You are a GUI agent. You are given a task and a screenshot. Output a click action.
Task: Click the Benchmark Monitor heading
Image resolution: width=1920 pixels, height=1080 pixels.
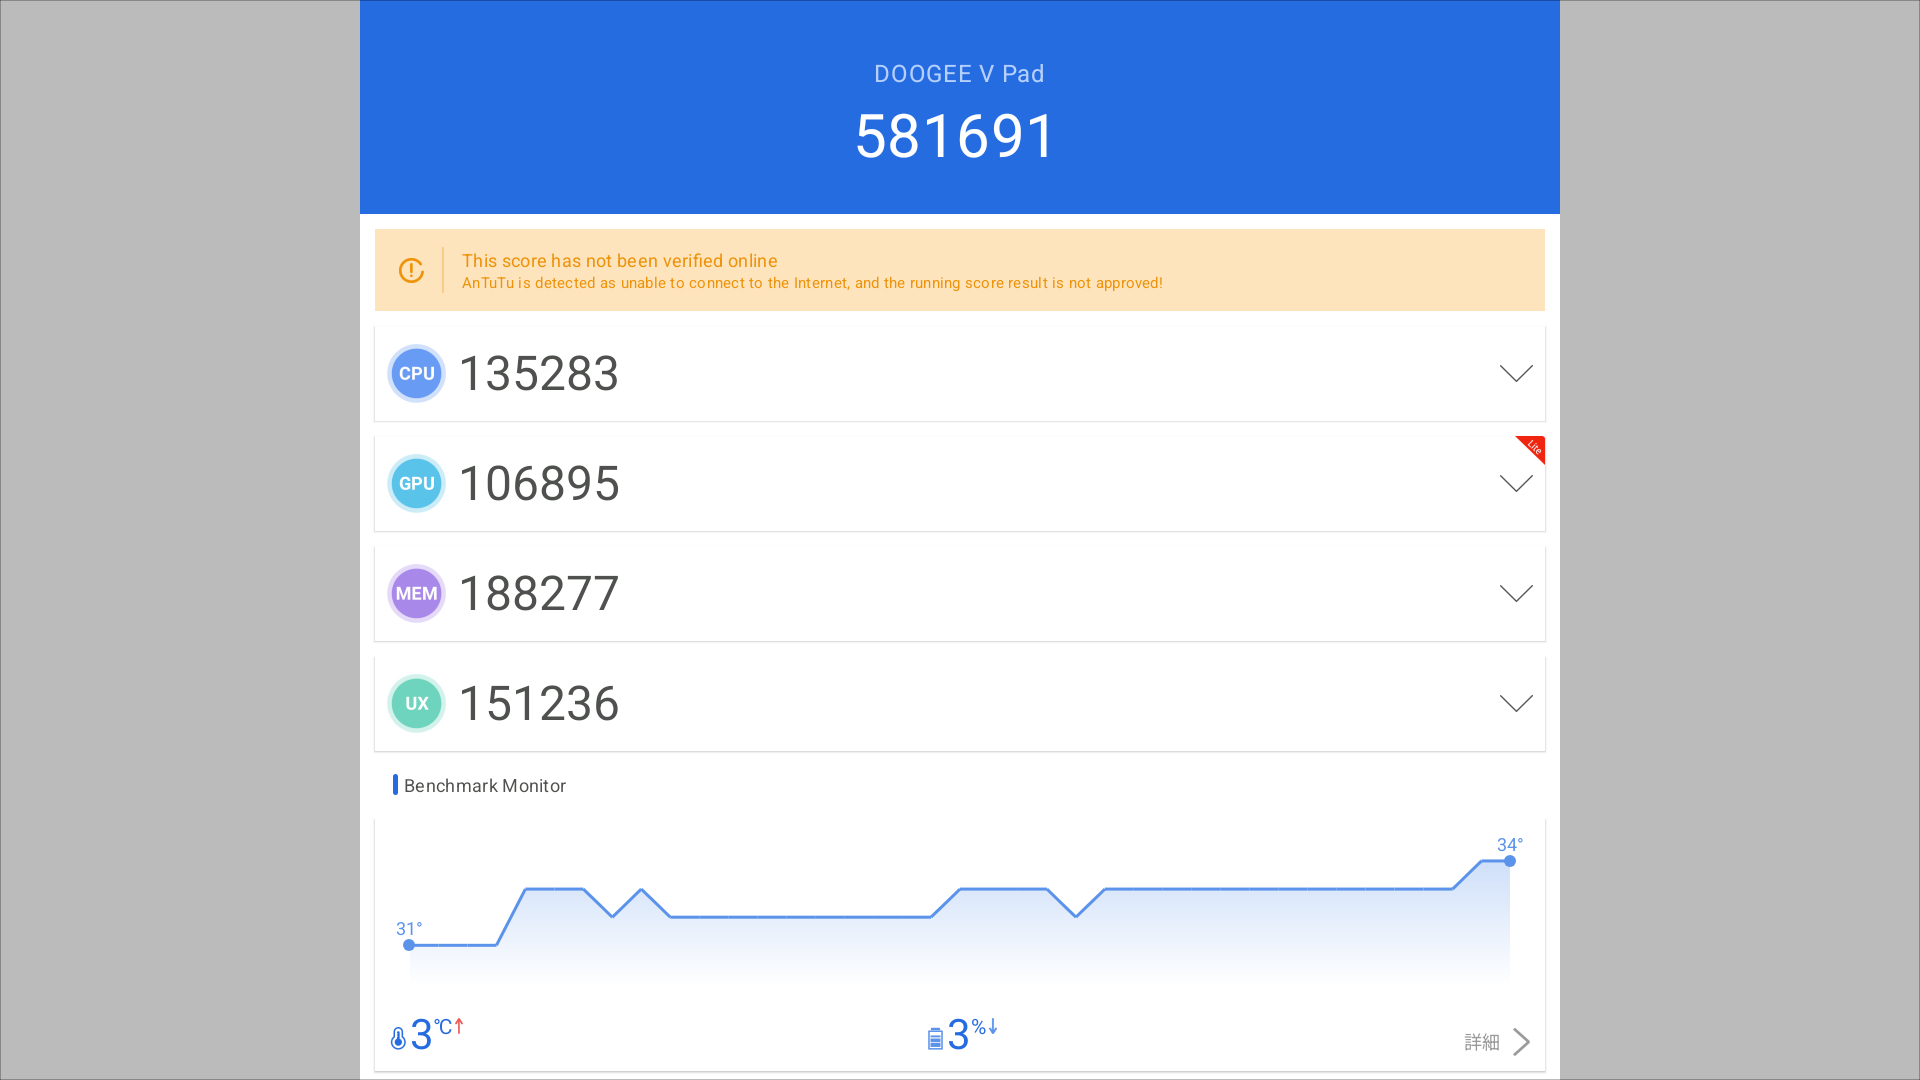[x=485, y=786]
